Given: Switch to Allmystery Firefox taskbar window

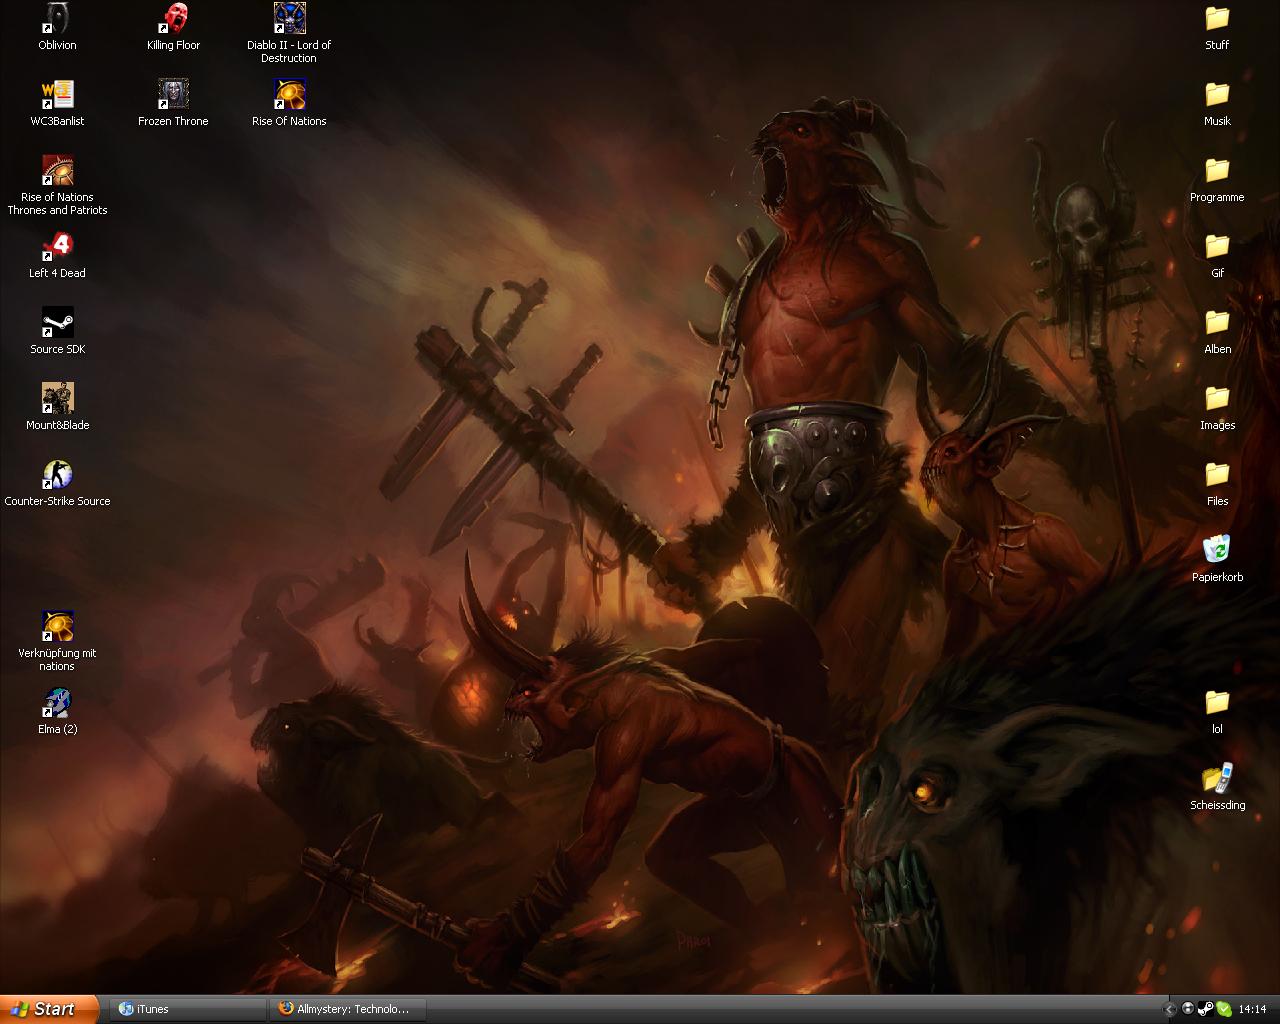Looking at the screenshot, I should coord(349,1009).
